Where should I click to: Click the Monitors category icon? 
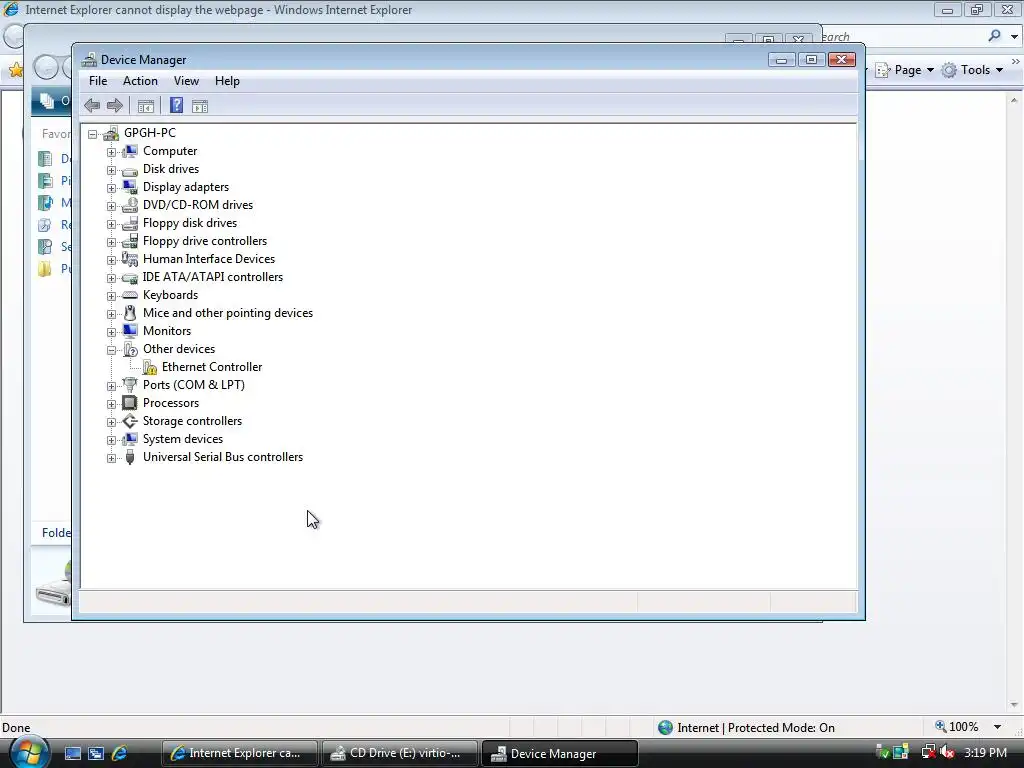pyautogui.click(x=130, y=331)
